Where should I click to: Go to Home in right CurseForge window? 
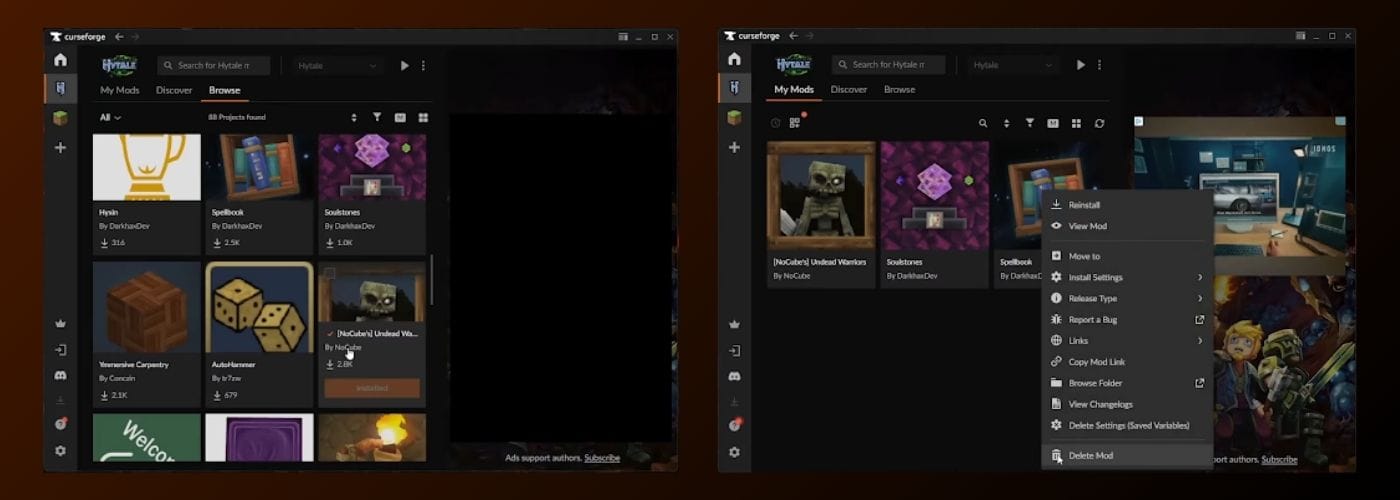point(734,60)
